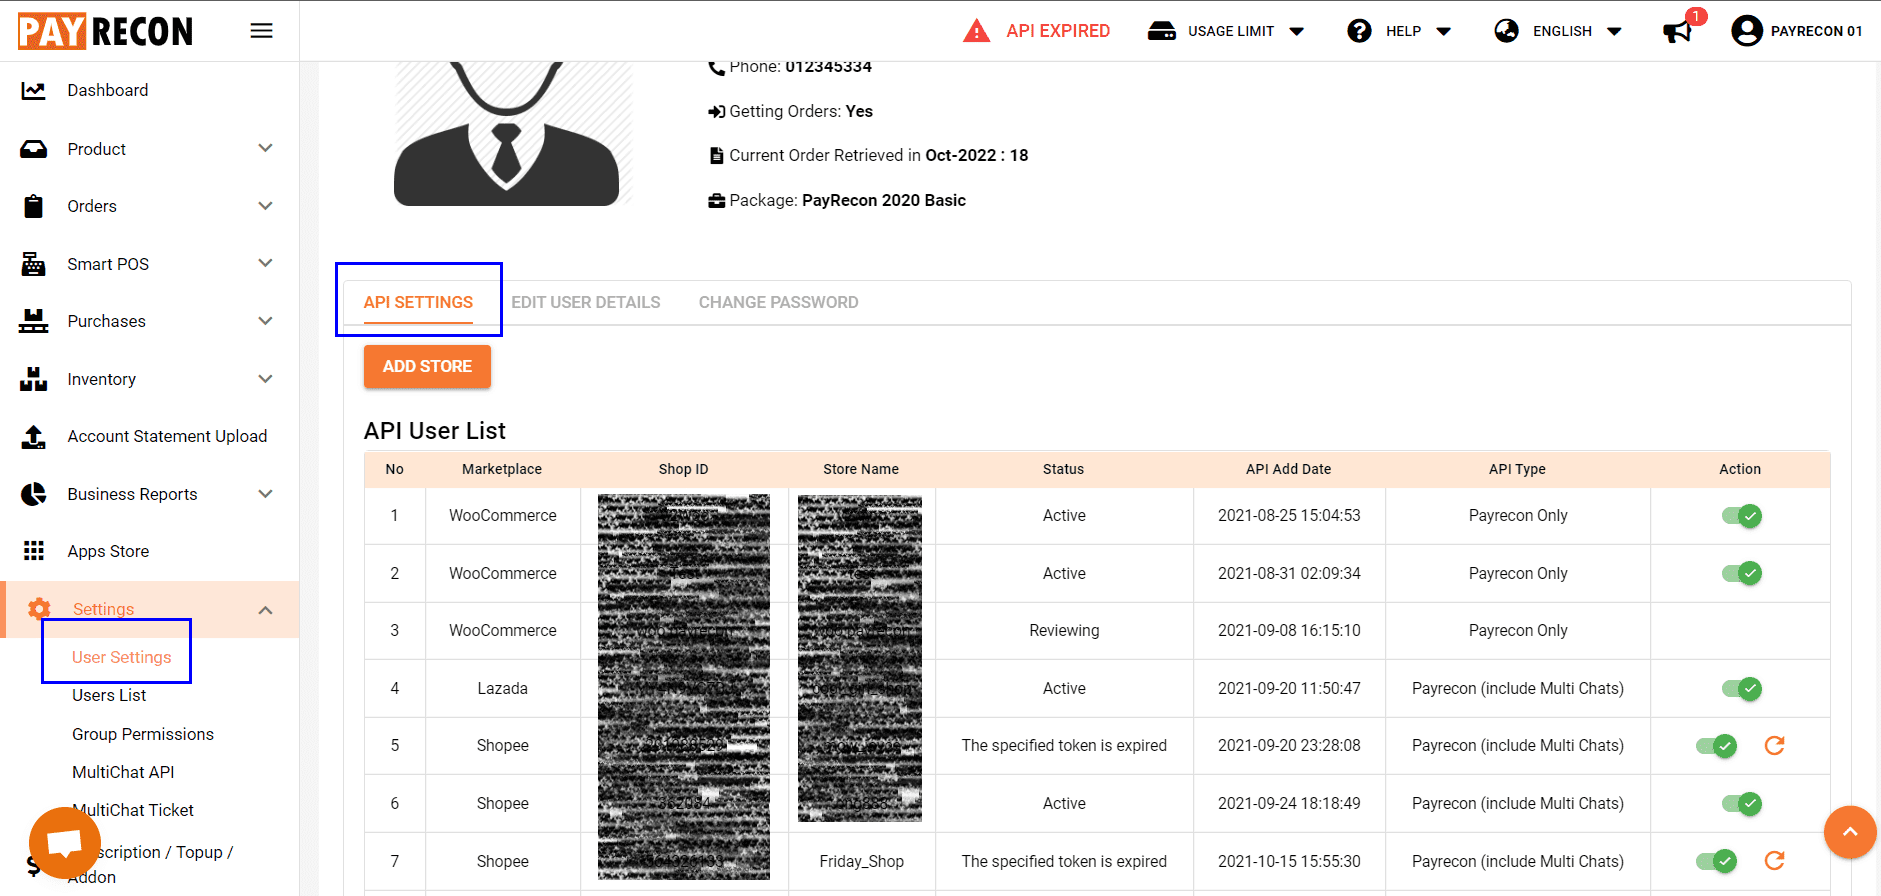Click the Purchases pallet icon
The image size is (1881, 896).
point(33,321)
